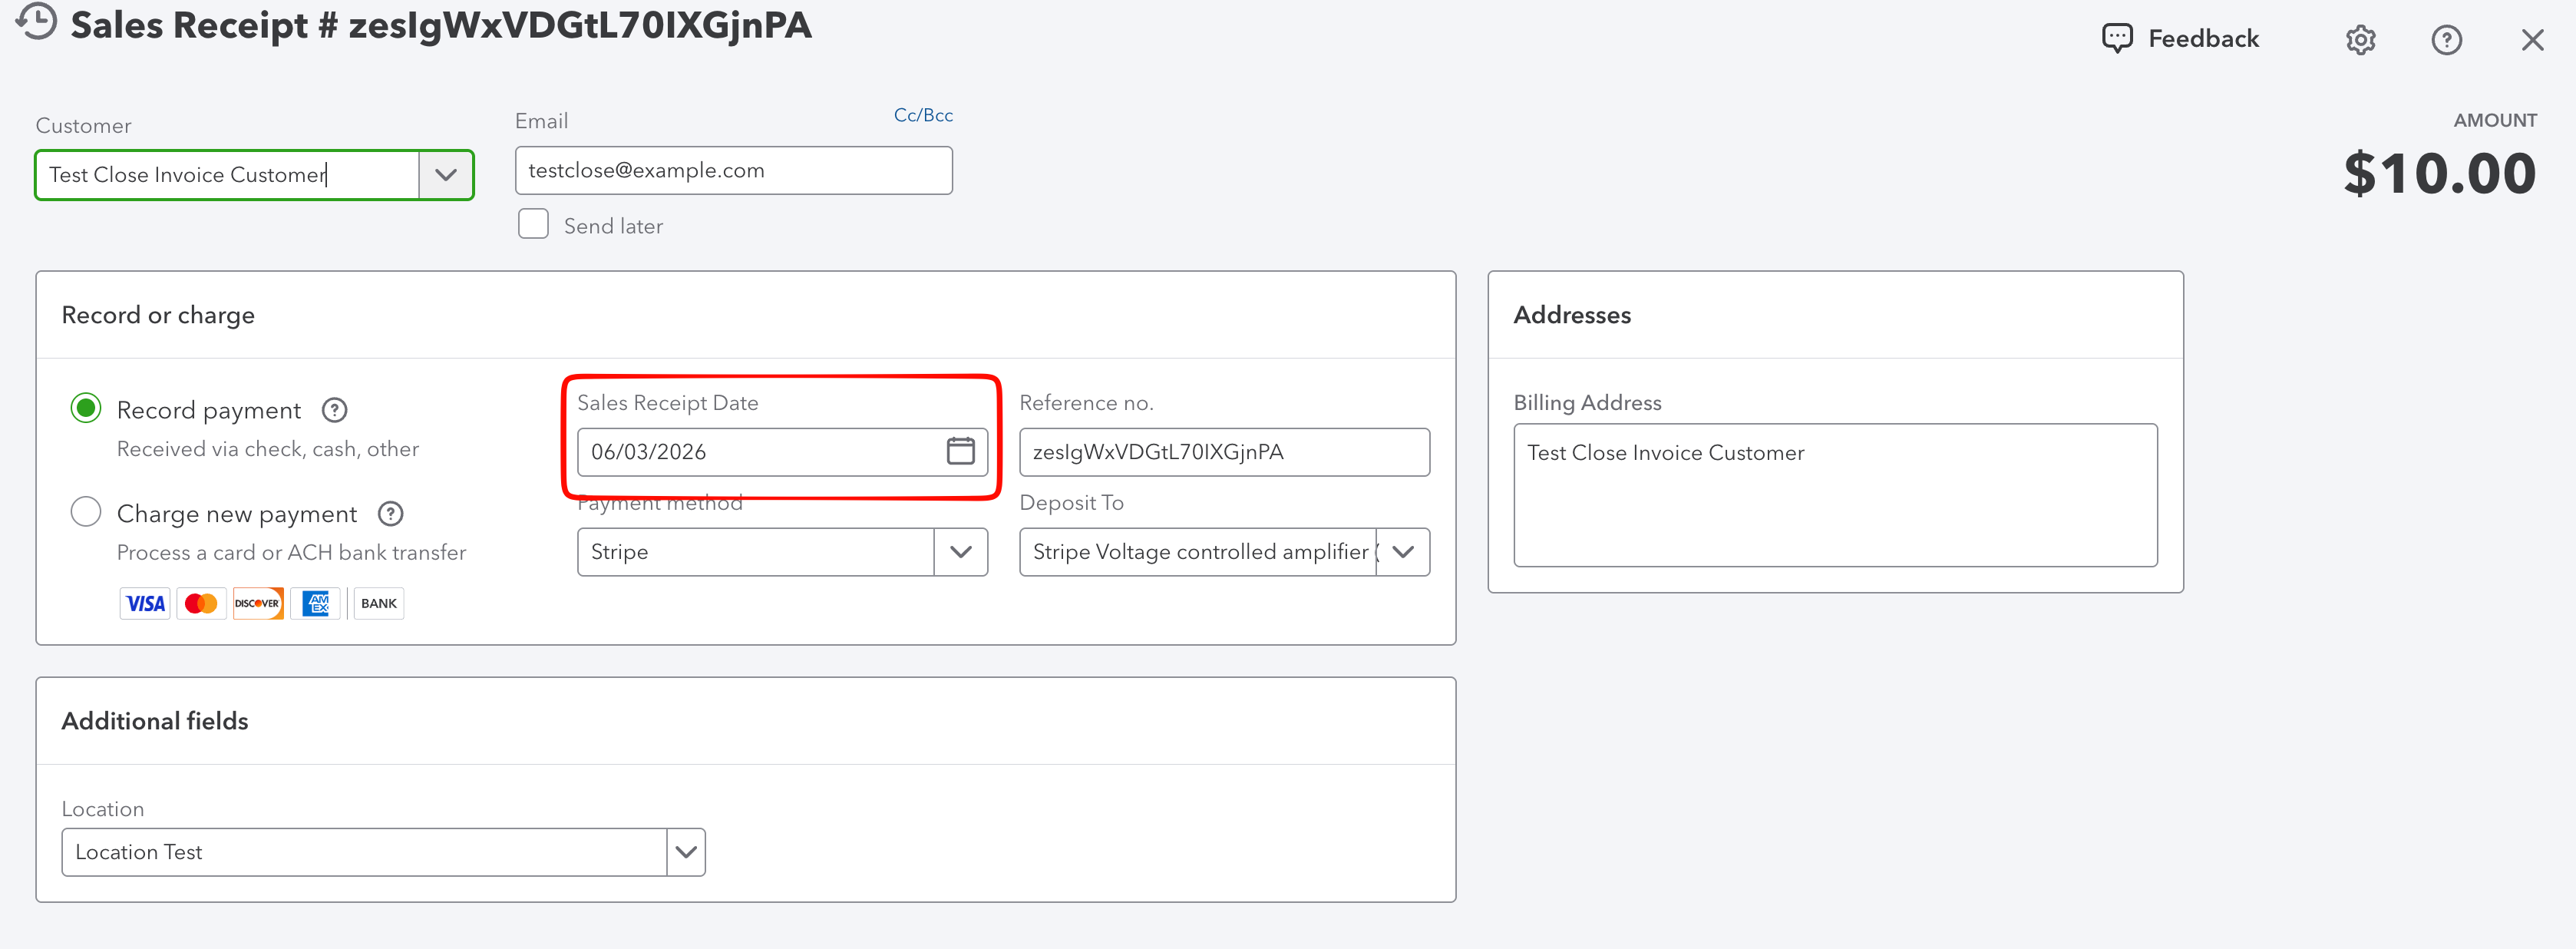Click the Cc/Bcc link

pos(923,115)
